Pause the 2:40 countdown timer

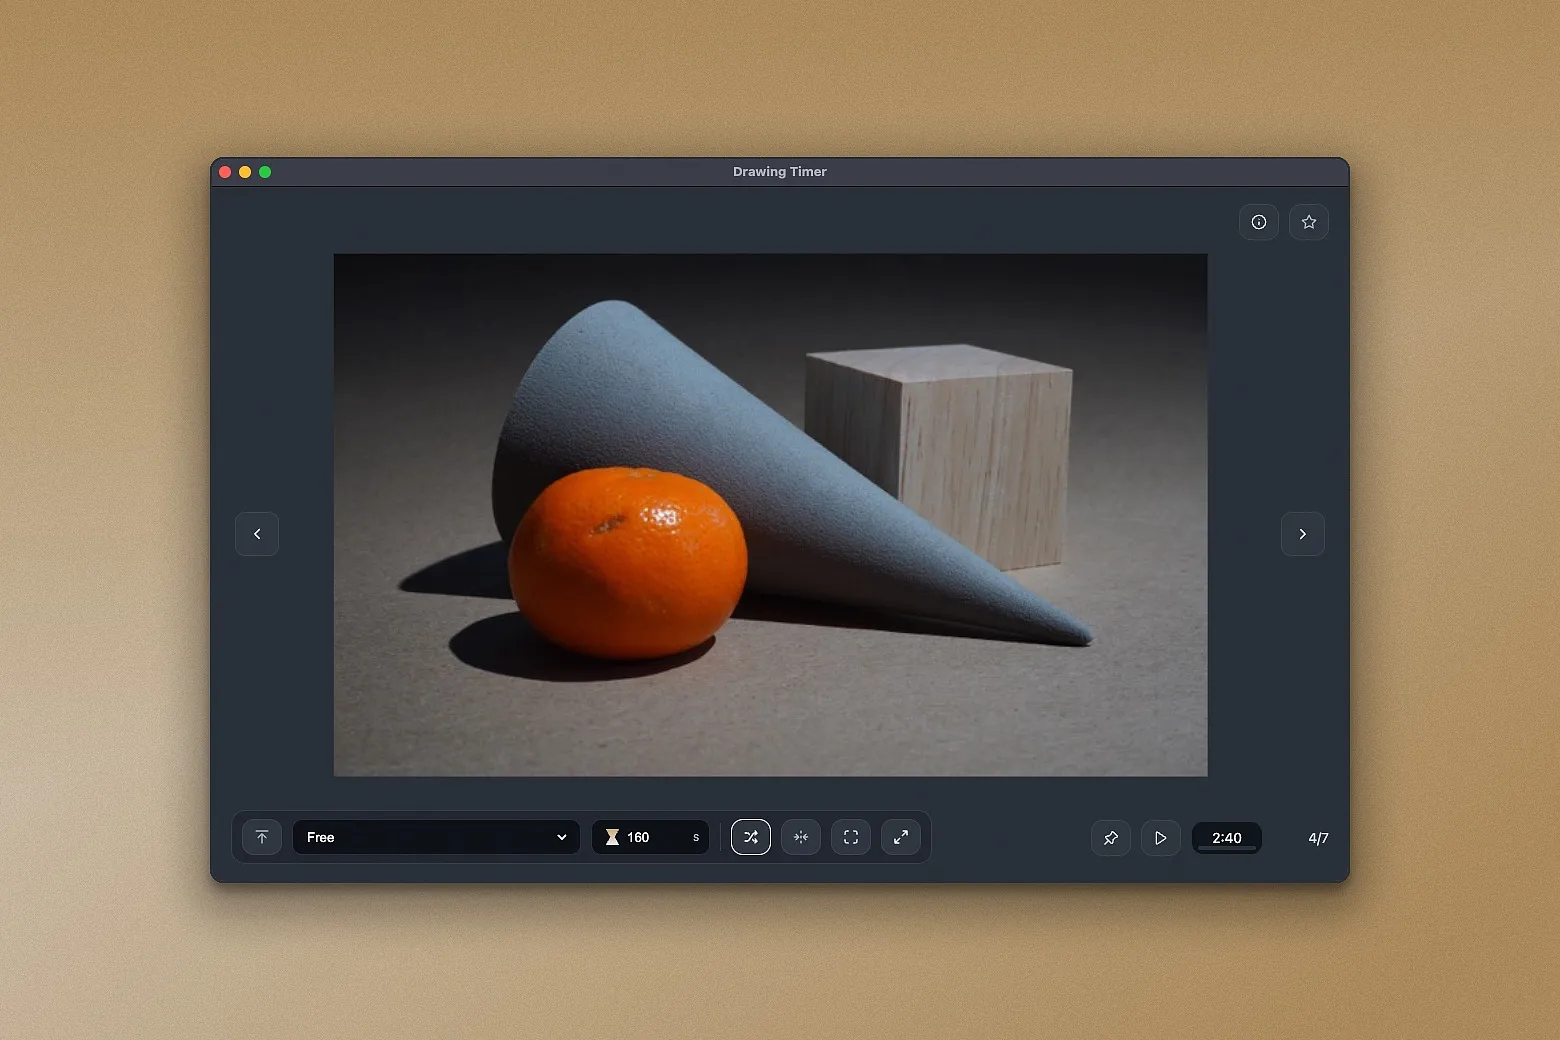pos(1227,838)
